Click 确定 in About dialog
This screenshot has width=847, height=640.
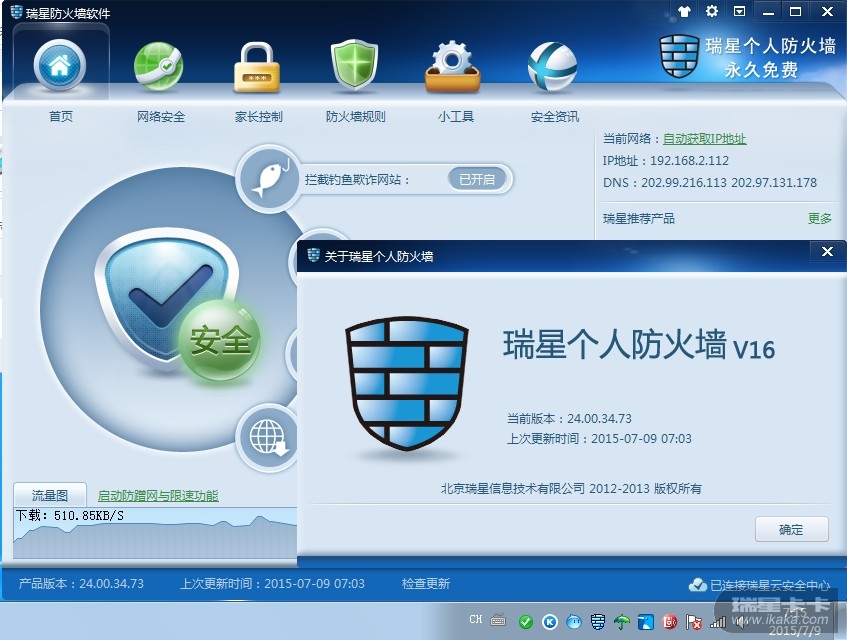coord(791,529)
